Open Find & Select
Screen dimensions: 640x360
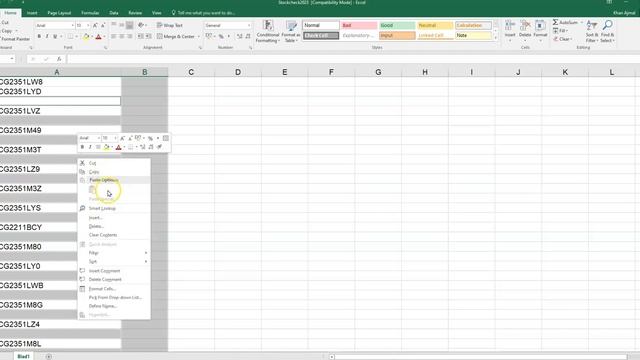[x=607, y=31]
